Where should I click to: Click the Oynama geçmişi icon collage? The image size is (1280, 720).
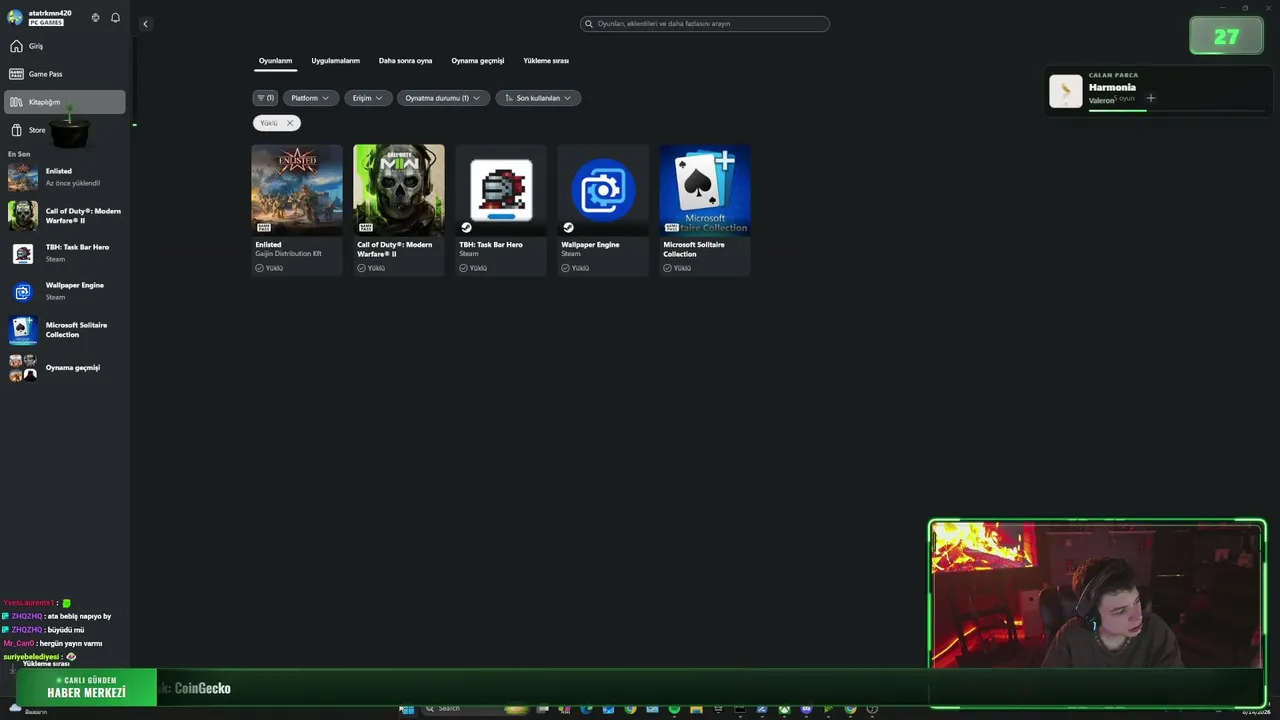pos(23,368)
